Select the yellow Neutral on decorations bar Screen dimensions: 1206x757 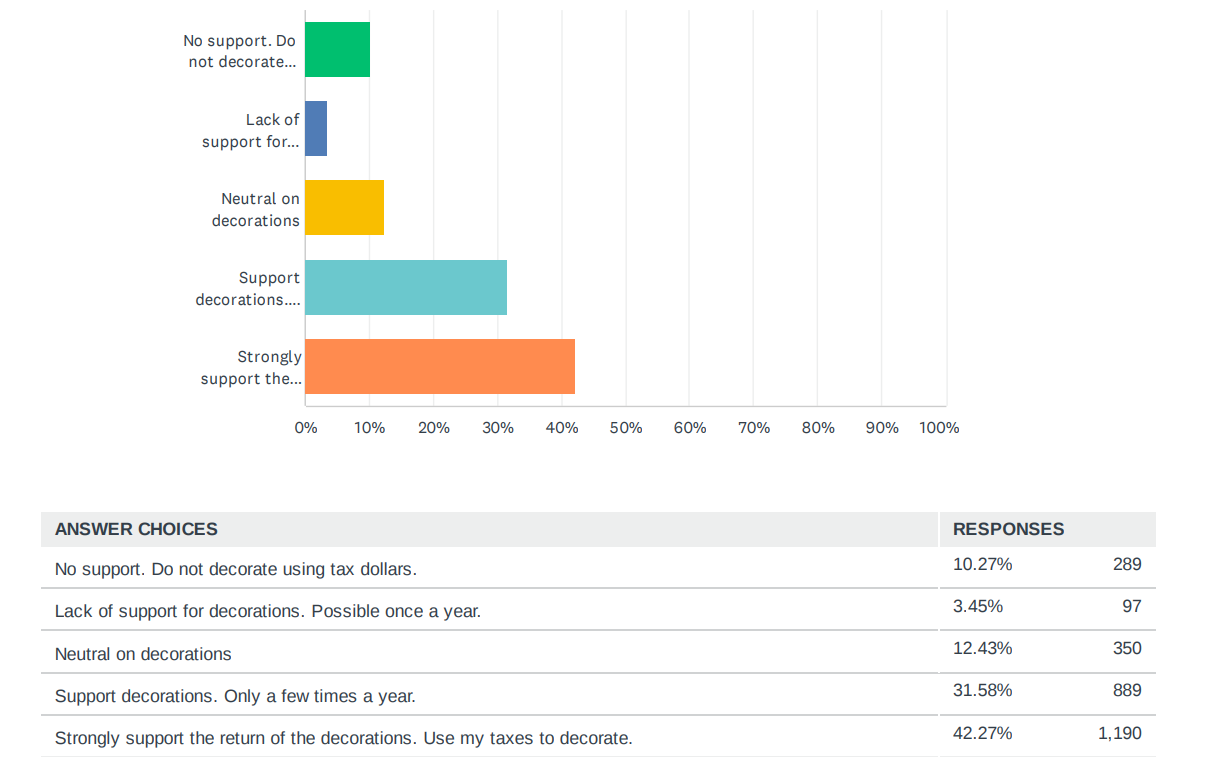tap(344, 207)
